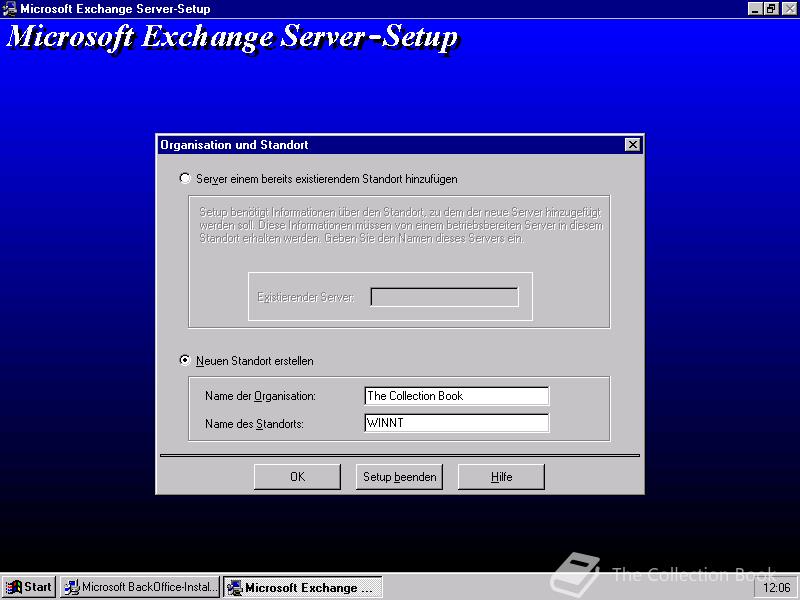Click the taskbar clock showing 12:06
The image size is (800, 600).
[776, 588]
